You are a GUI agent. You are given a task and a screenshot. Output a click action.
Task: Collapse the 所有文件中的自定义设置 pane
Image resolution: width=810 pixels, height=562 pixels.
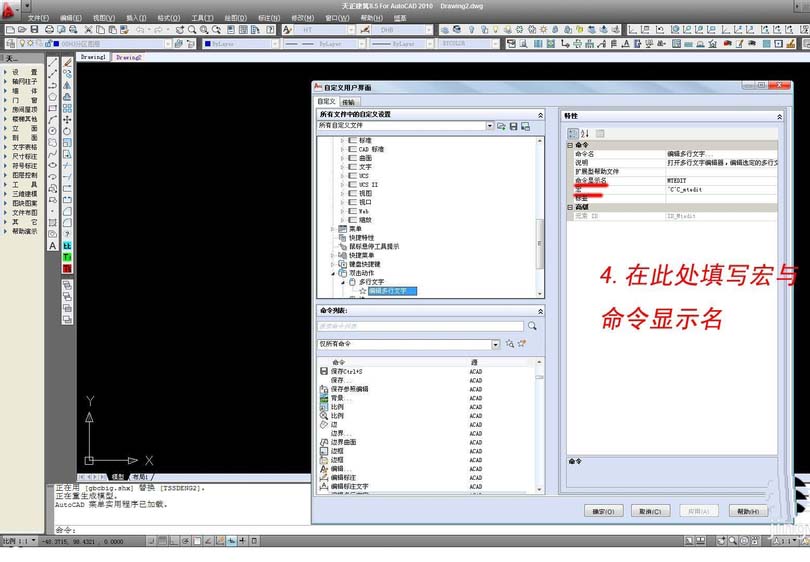(540, 115)
